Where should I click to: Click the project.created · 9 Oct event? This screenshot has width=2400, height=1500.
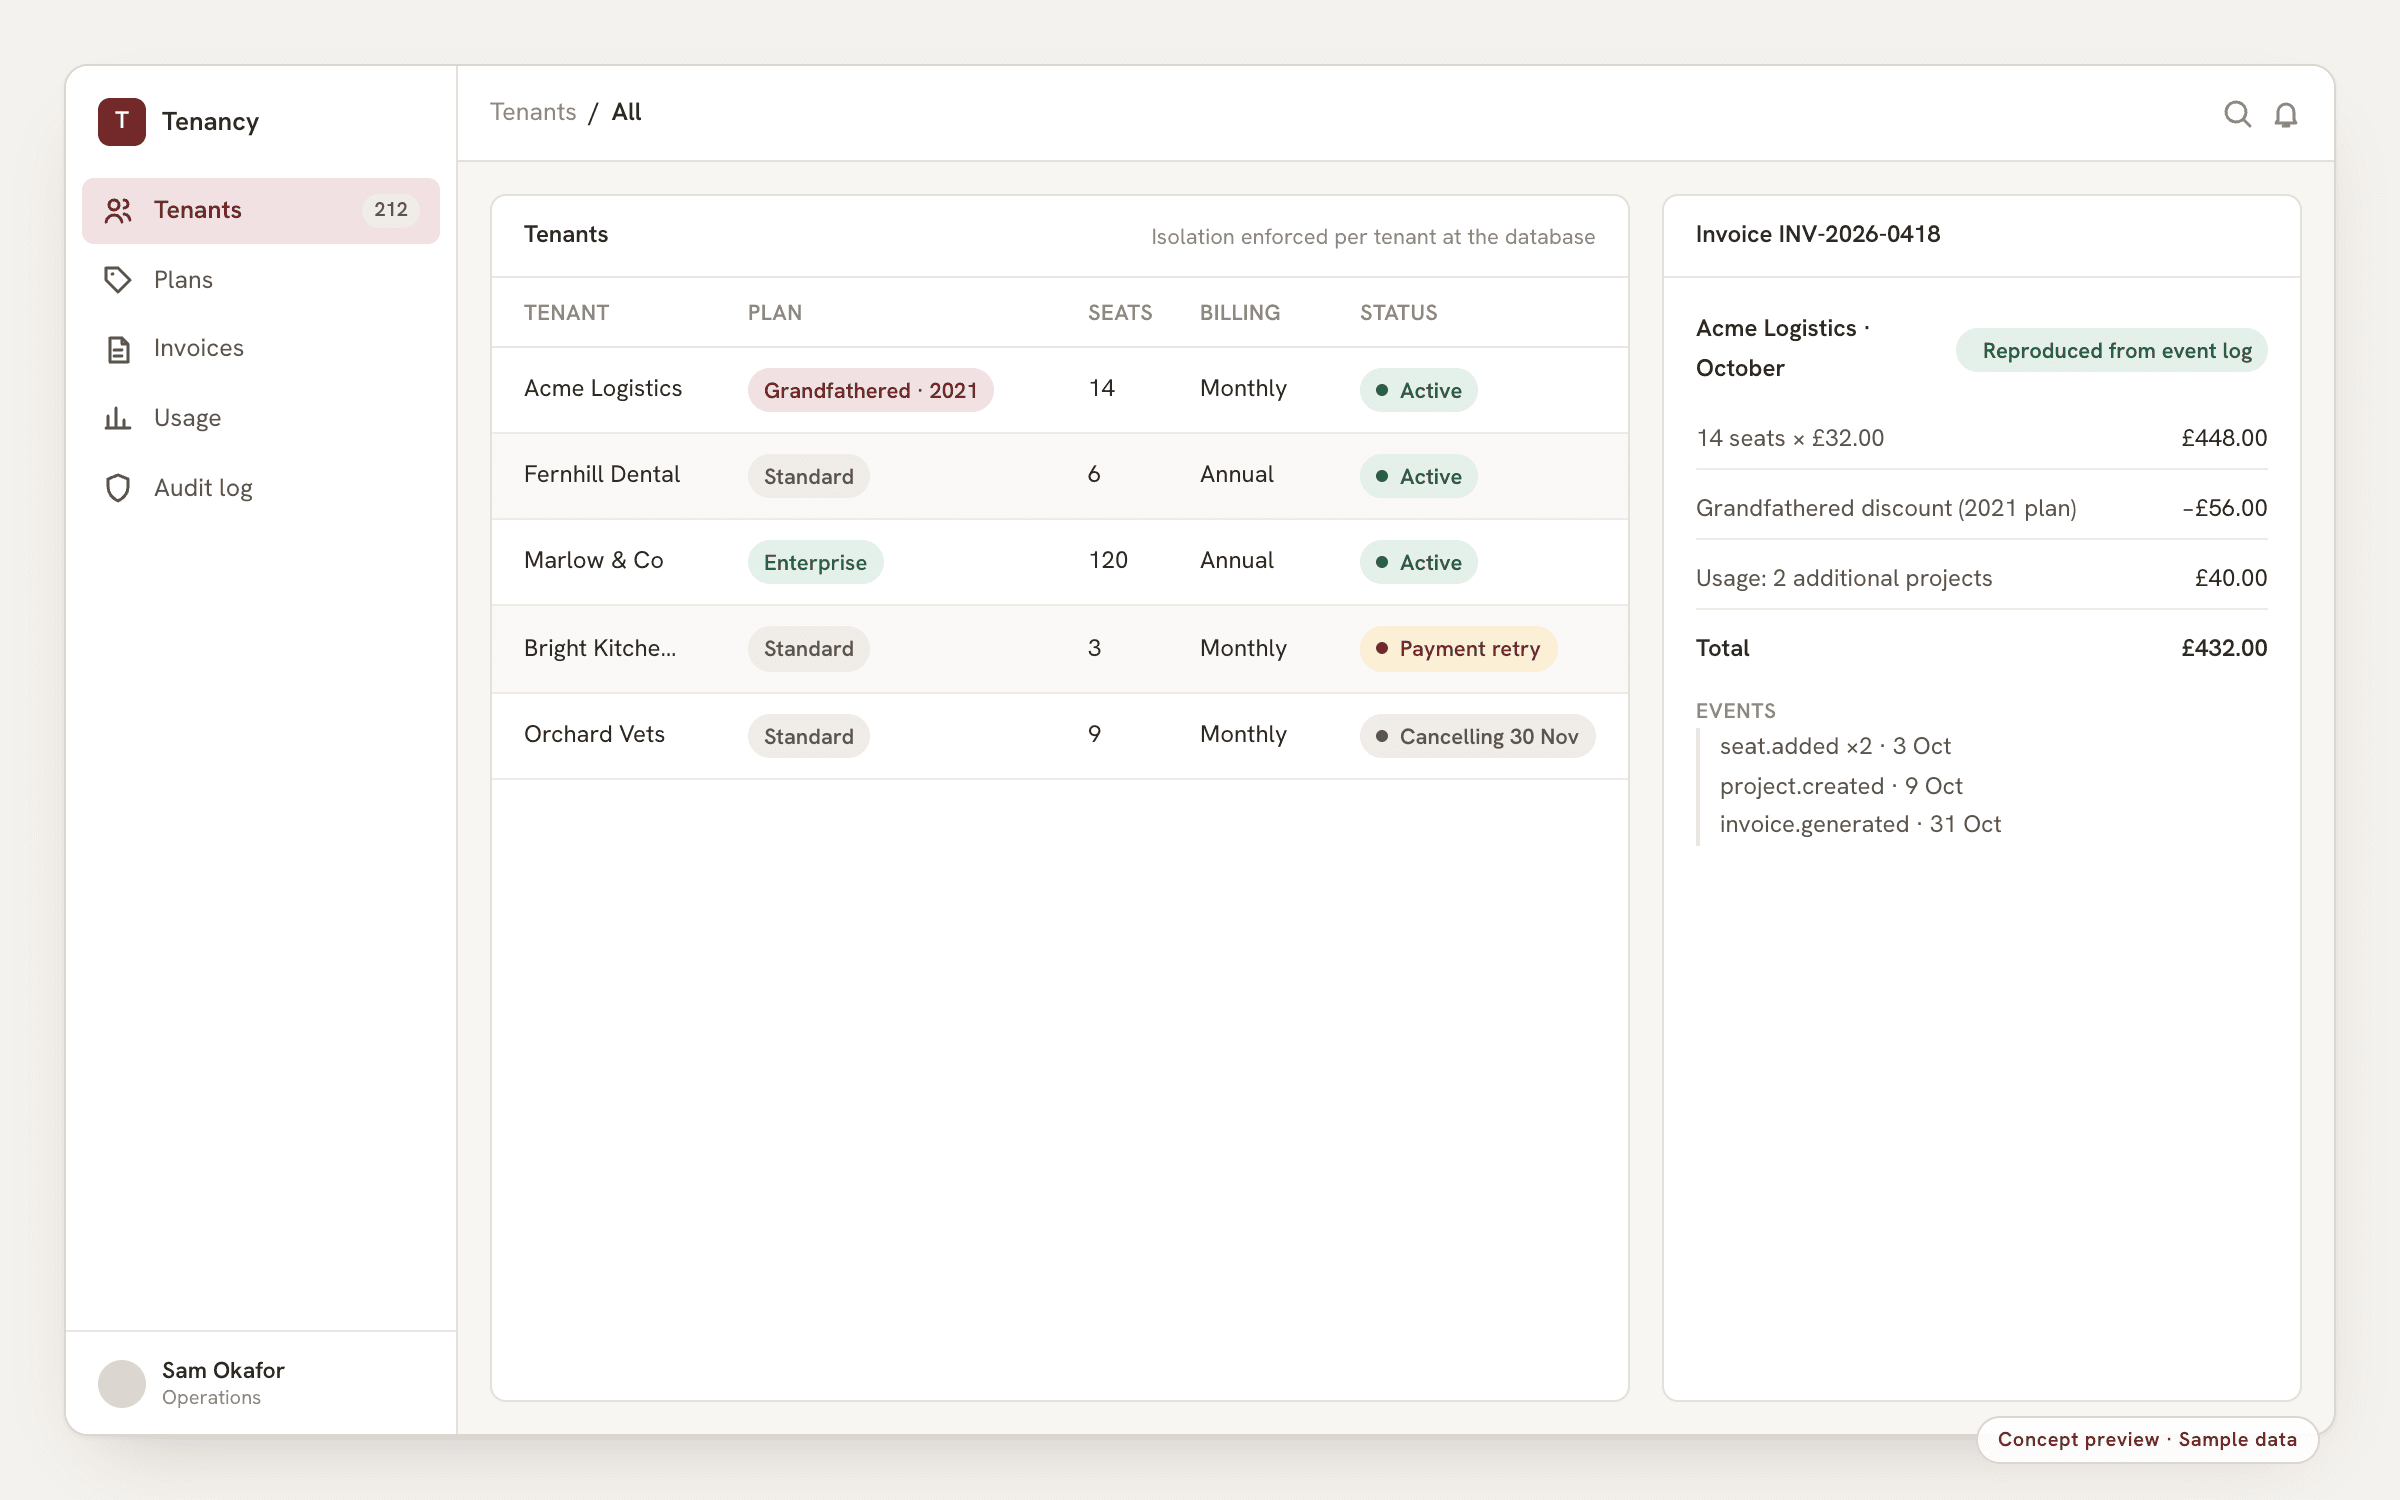(x=1841, y=786)
